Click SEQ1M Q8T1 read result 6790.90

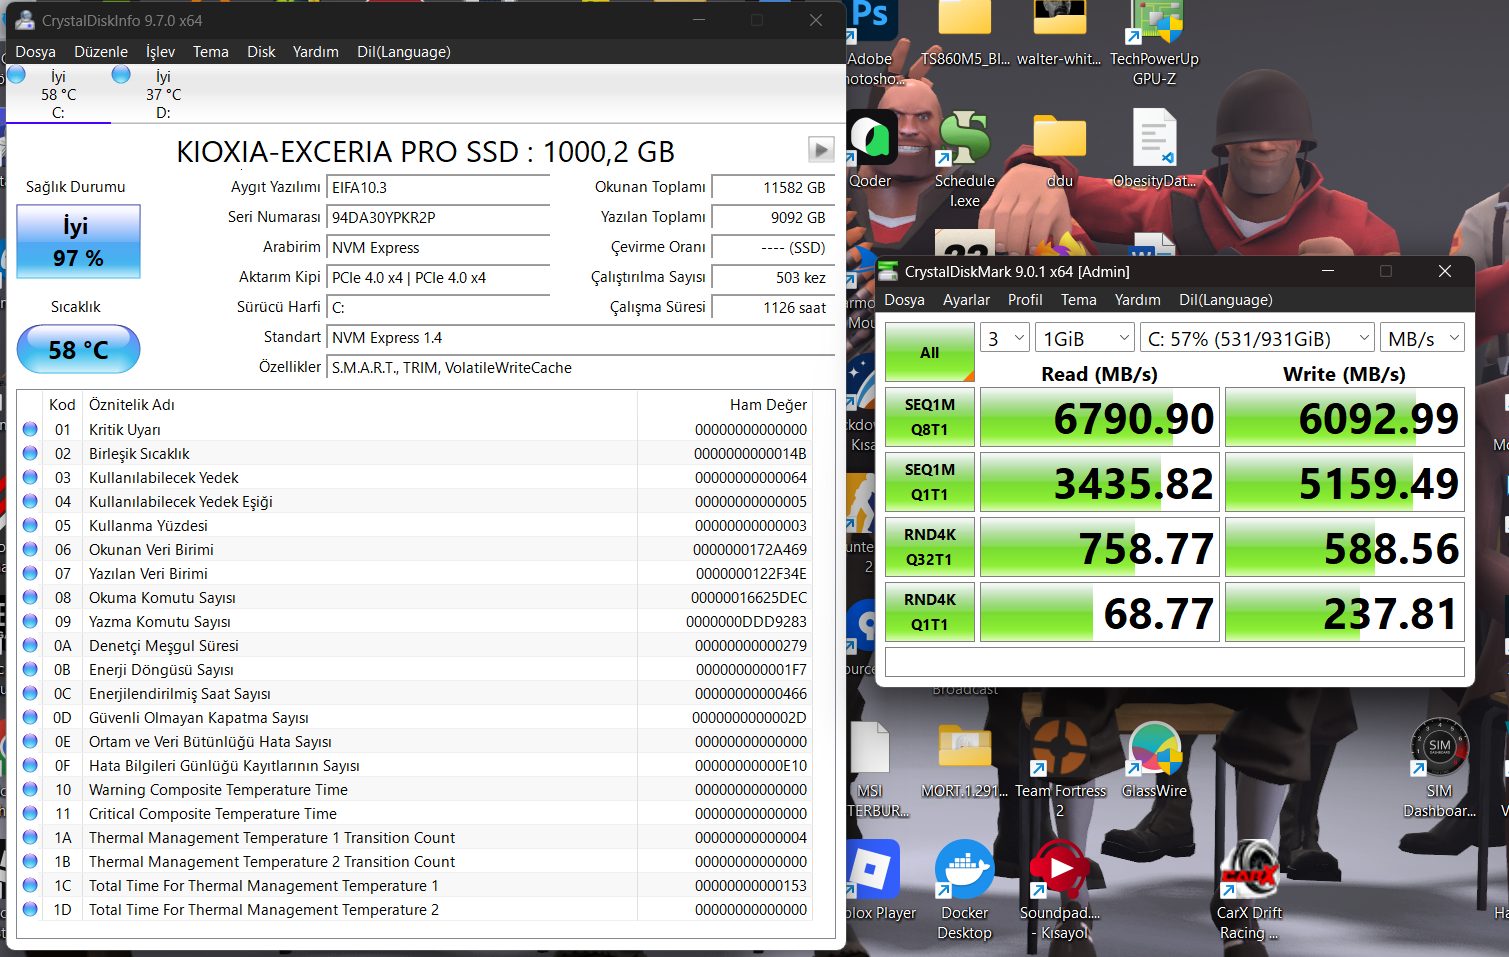1100,417
